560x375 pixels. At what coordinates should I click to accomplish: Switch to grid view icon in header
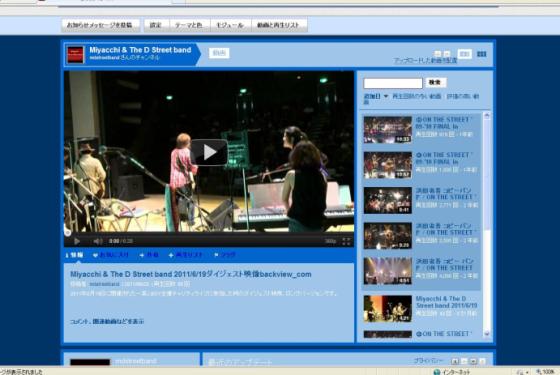[482, 54]
